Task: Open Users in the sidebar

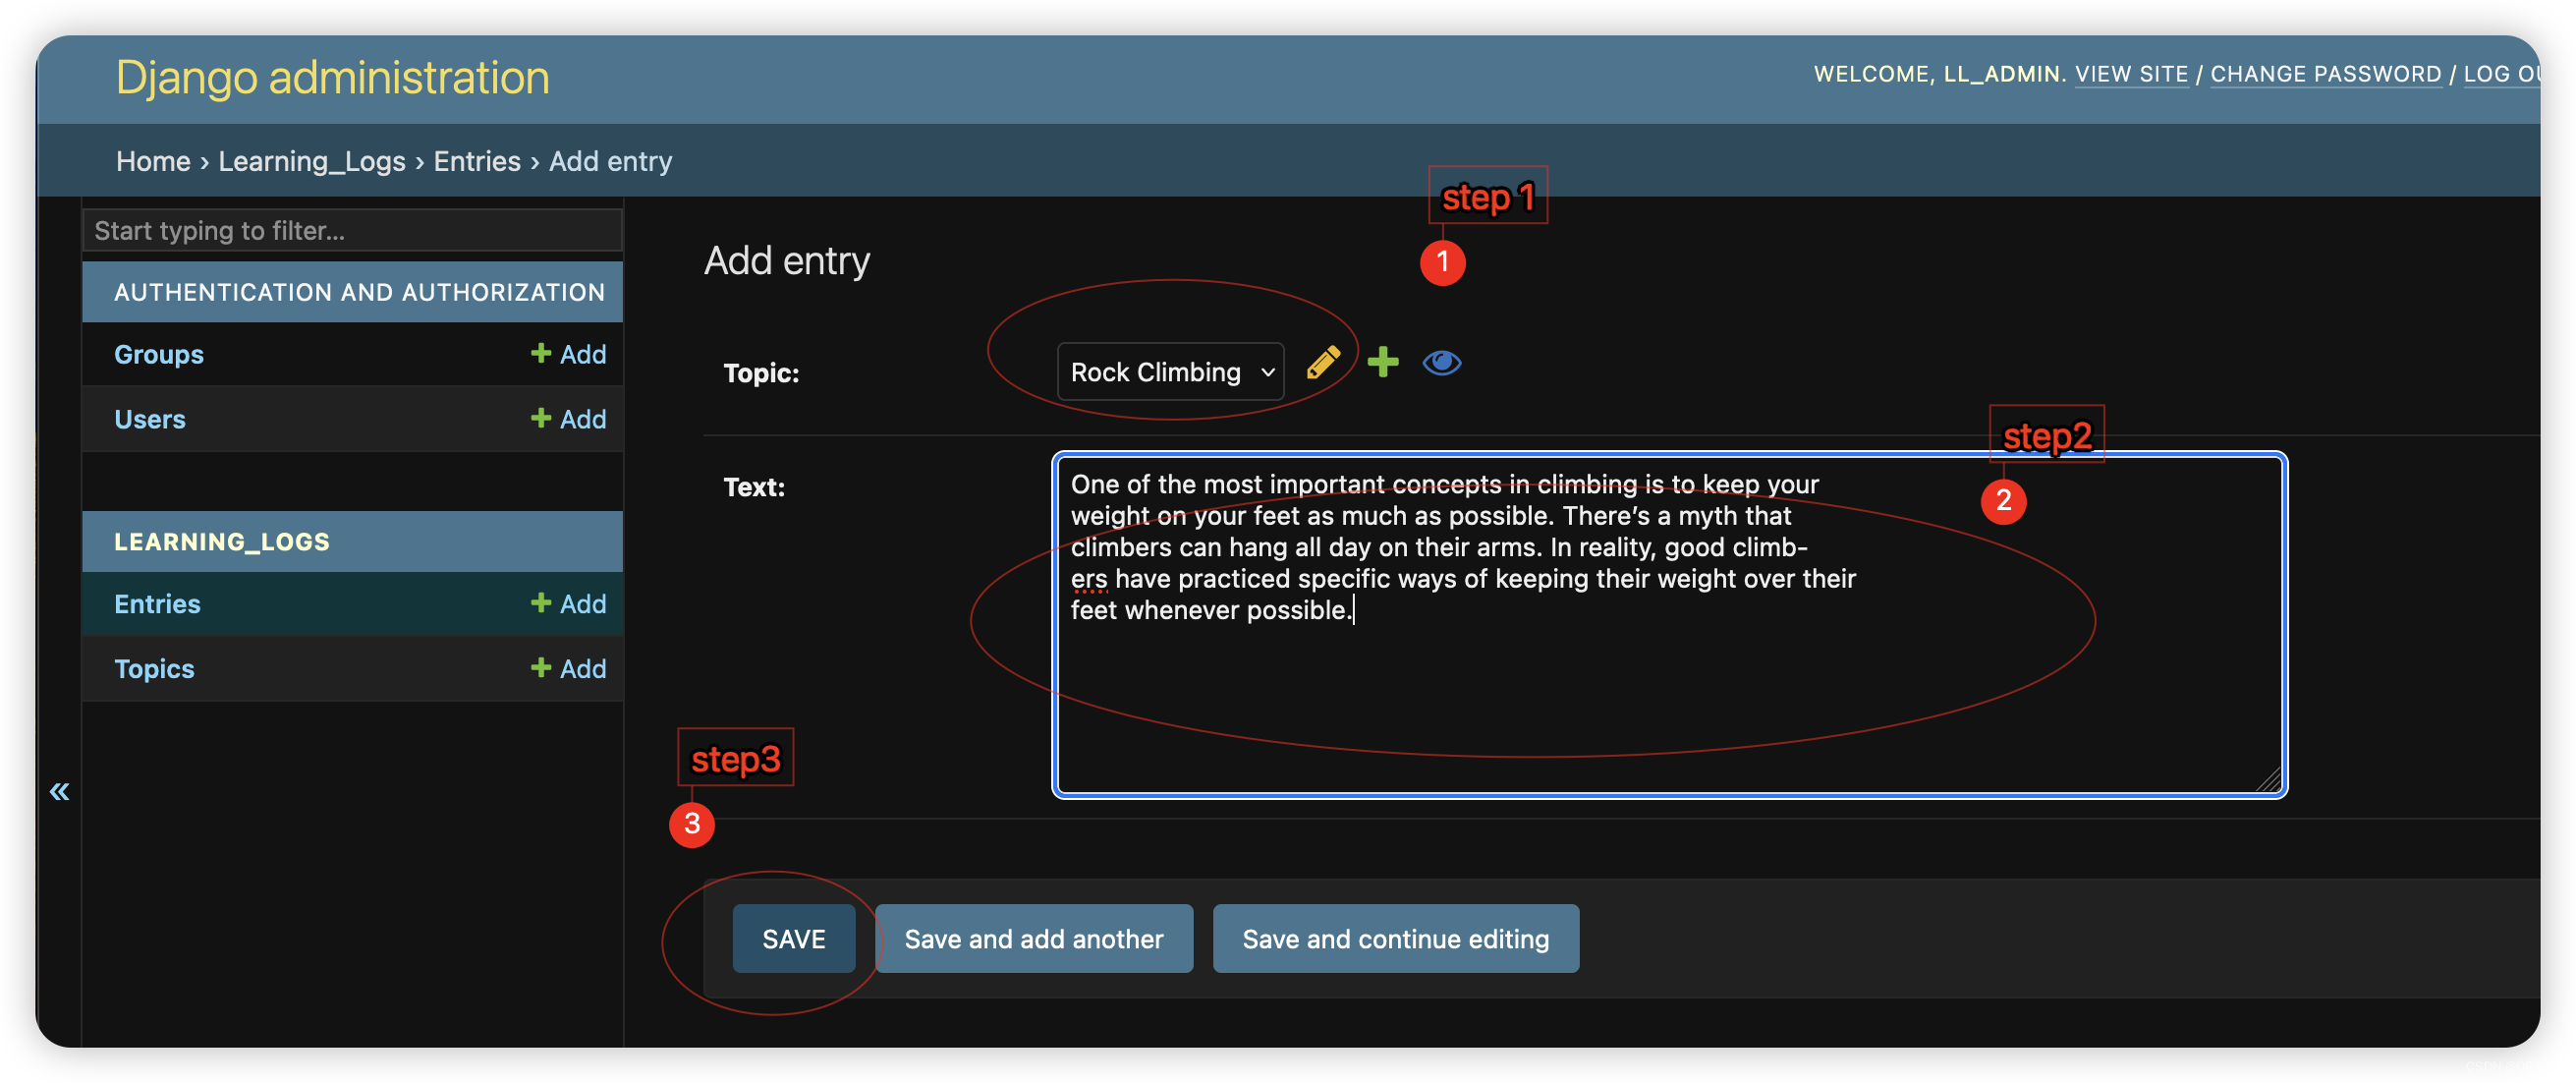Action: 149,419
